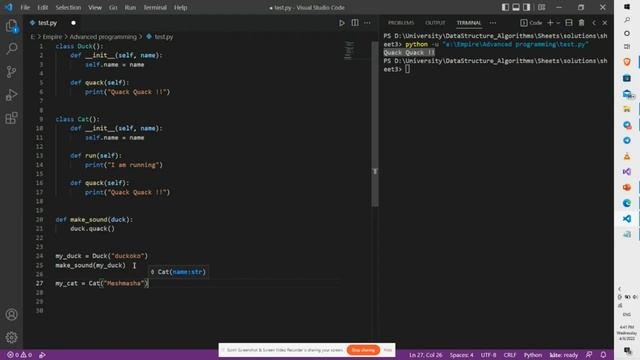Image resolution: width=640 pixels, height=360 pixels.
Task: Open the View menu
Action: point(95,7)
